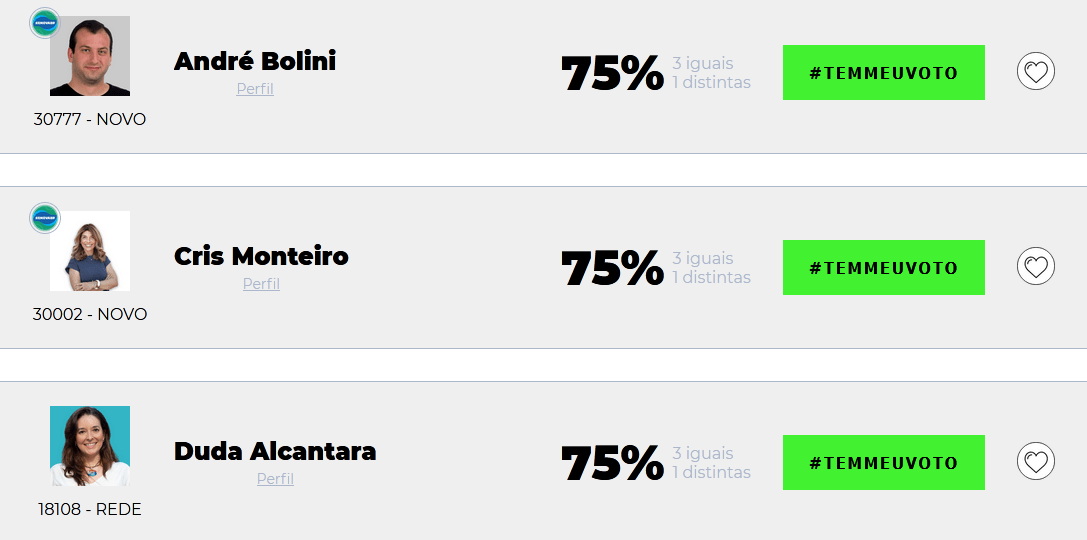Open the Perfil link under Duda Alcantara
The width and height of the screenshot is (1087, 540).
275,479
